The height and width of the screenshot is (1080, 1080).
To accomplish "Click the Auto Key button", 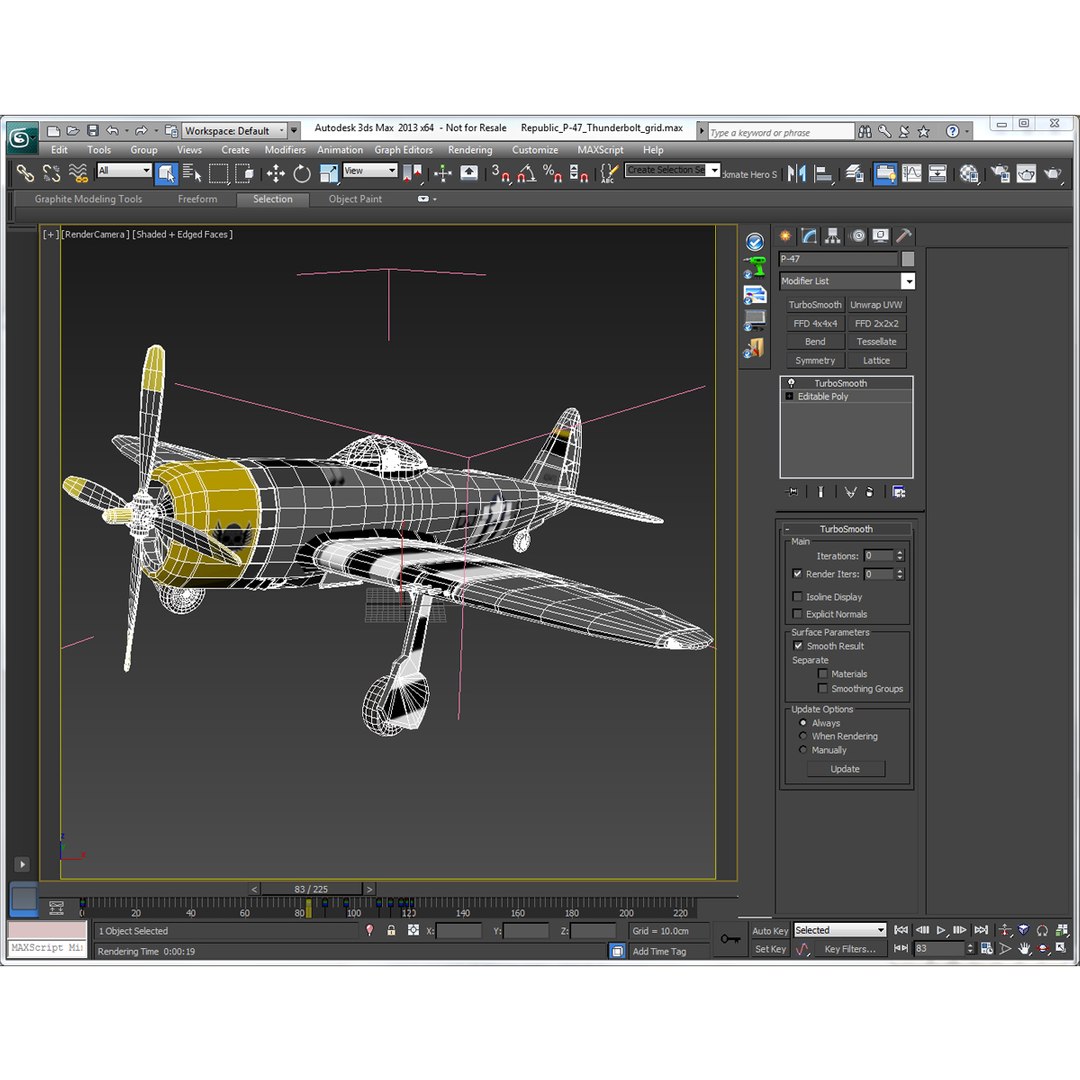I will 770,931.
